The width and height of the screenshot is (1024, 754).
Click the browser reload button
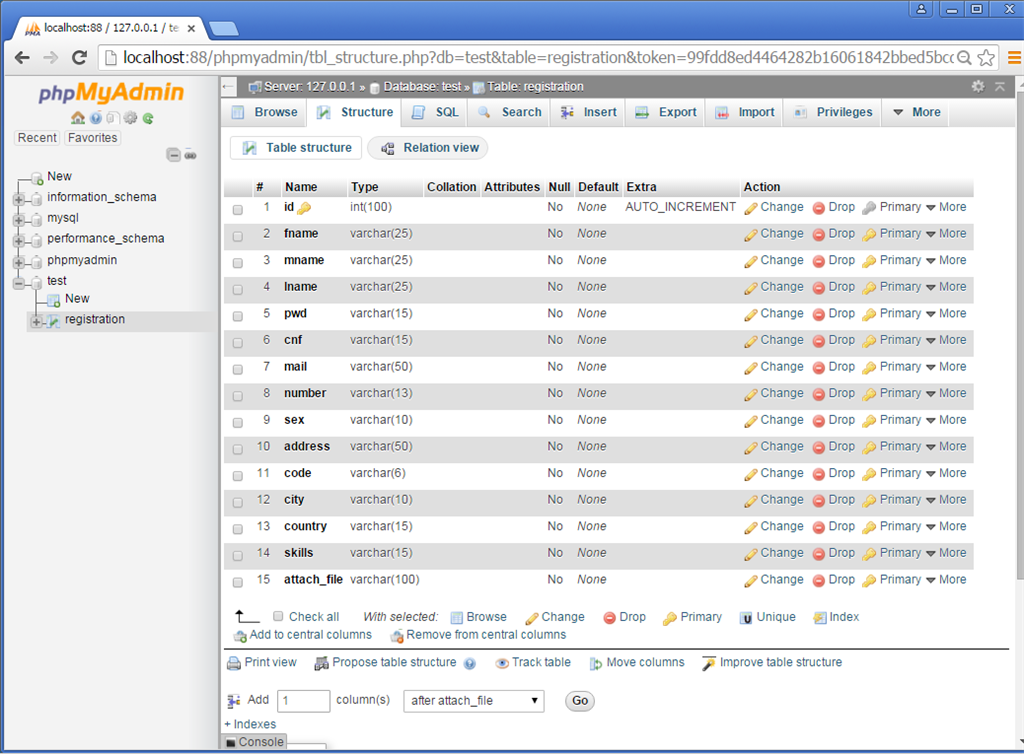click(x=80, y=57)
